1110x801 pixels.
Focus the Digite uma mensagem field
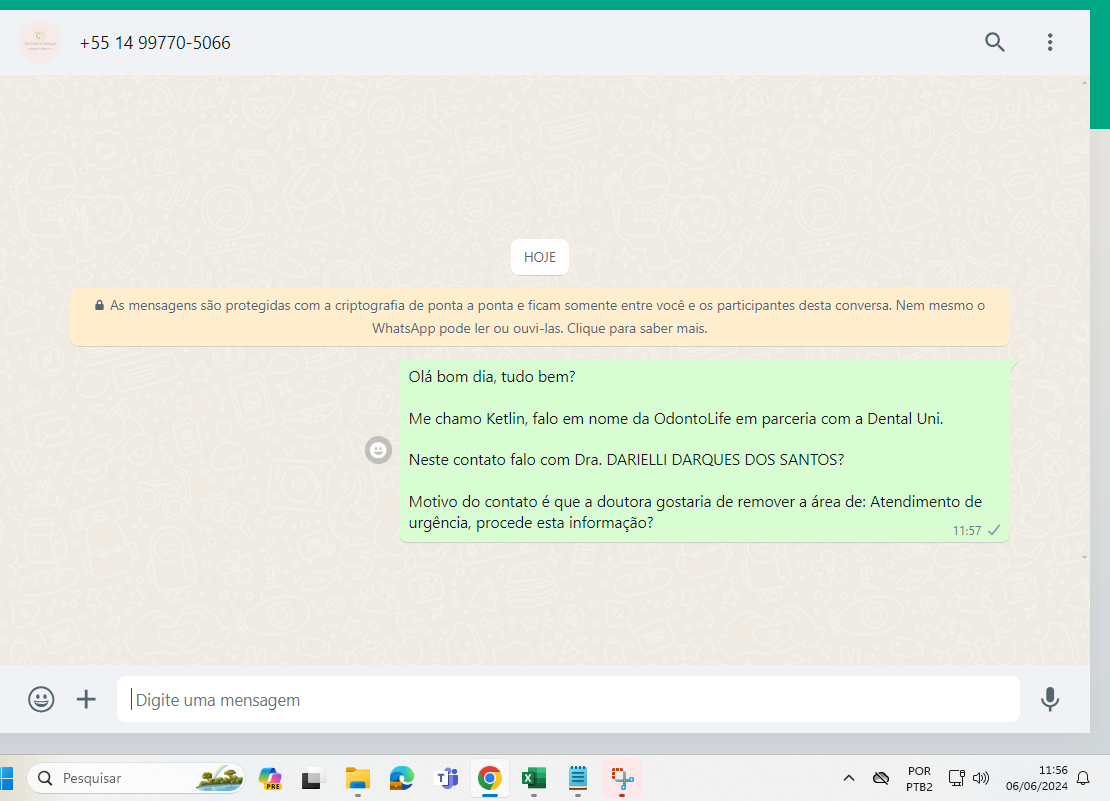(568, 699)
